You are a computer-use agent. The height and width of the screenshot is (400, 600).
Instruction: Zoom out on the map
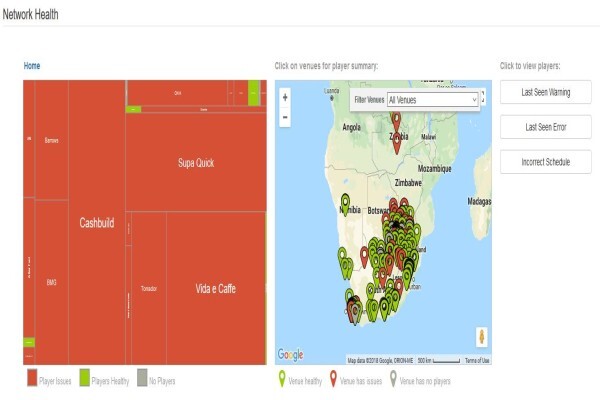point(285,117)
